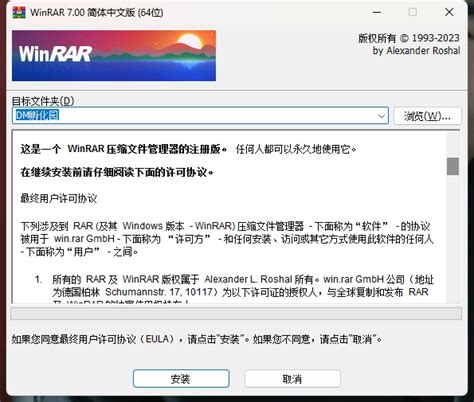Minimize the WinRAR installer window

tap(377, 12)
